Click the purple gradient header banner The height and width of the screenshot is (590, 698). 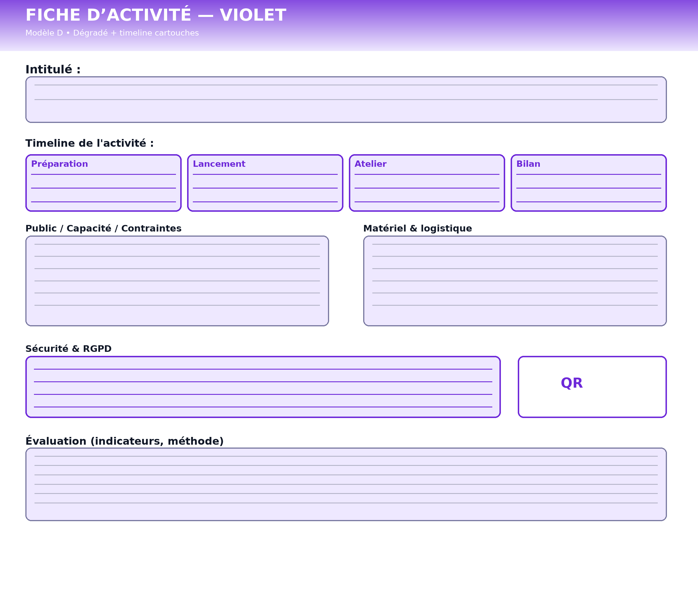(500, 25)
